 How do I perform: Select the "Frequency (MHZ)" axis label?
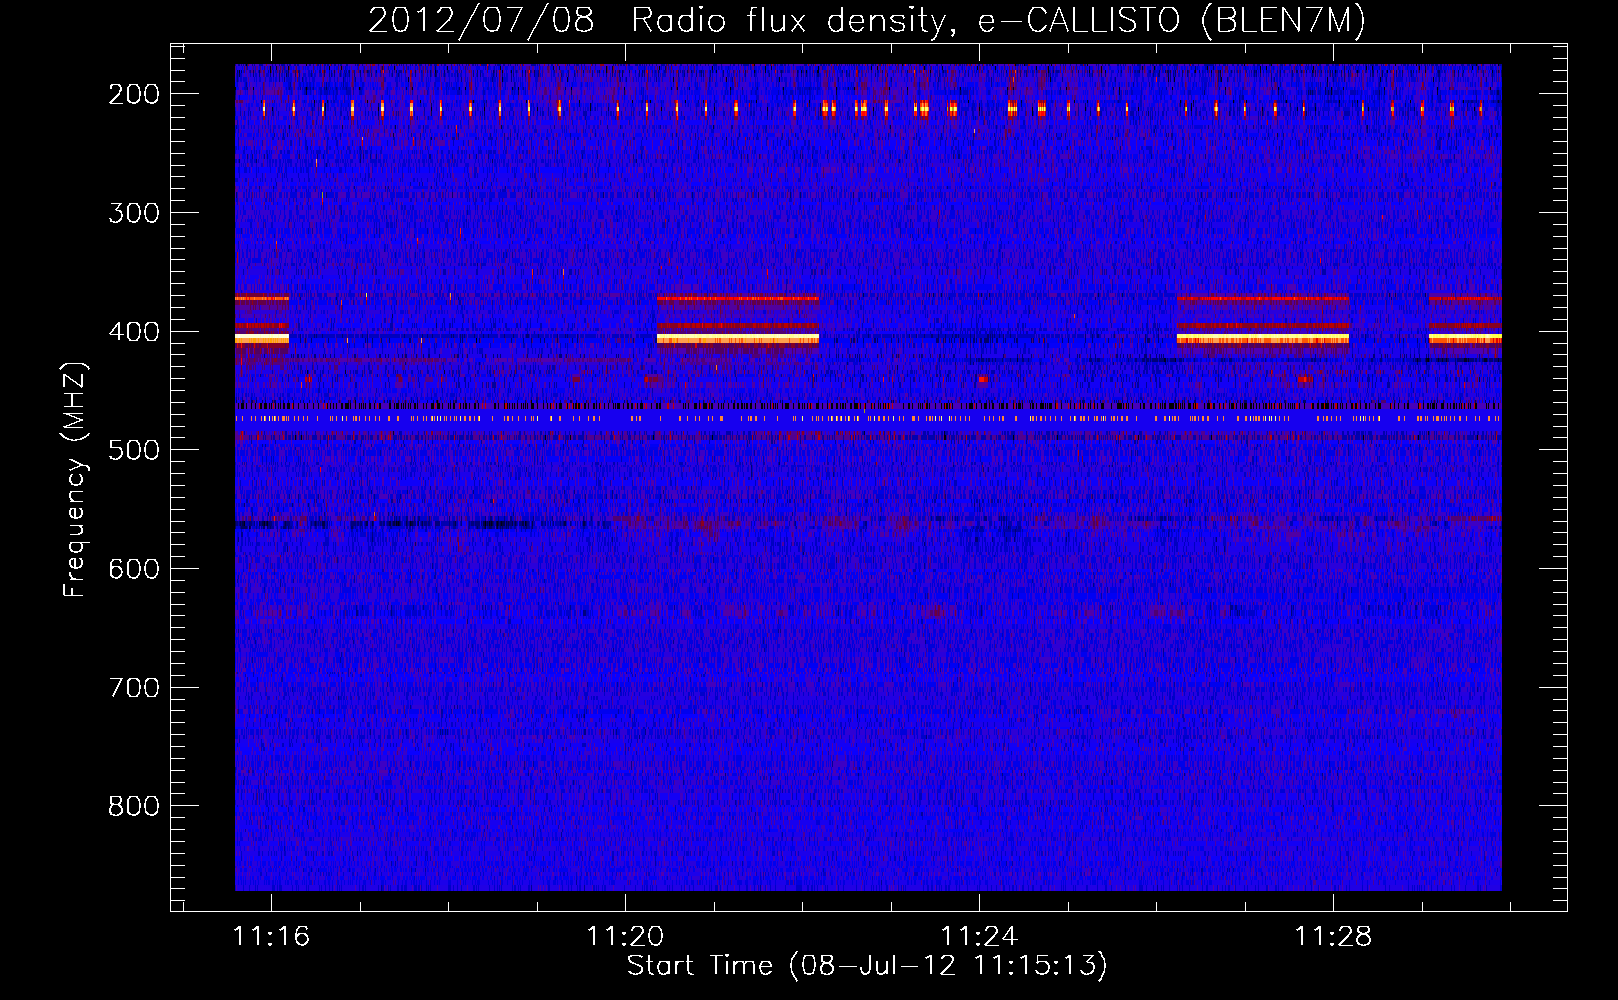[75, 479]
